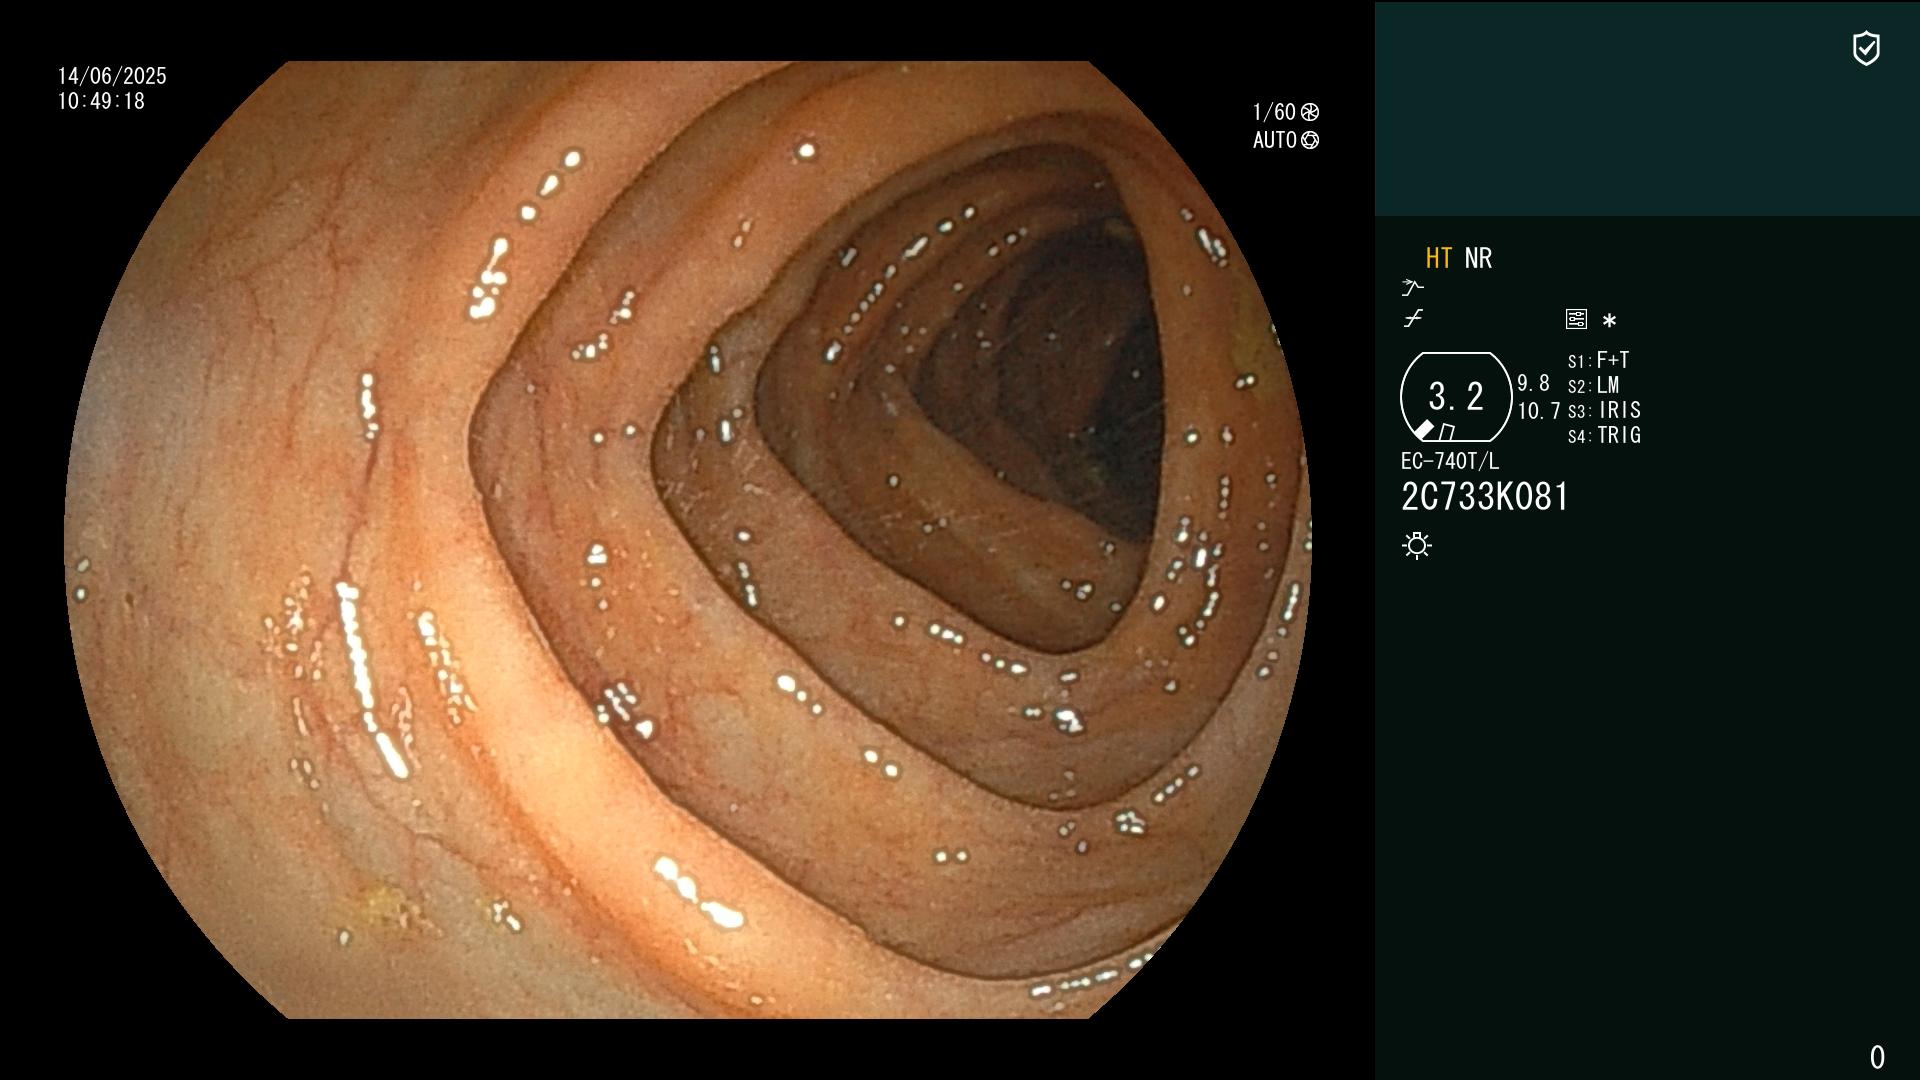Select the HT indicator in yellow
The image size is (1920, 1080).
[x=1438, y=258]
